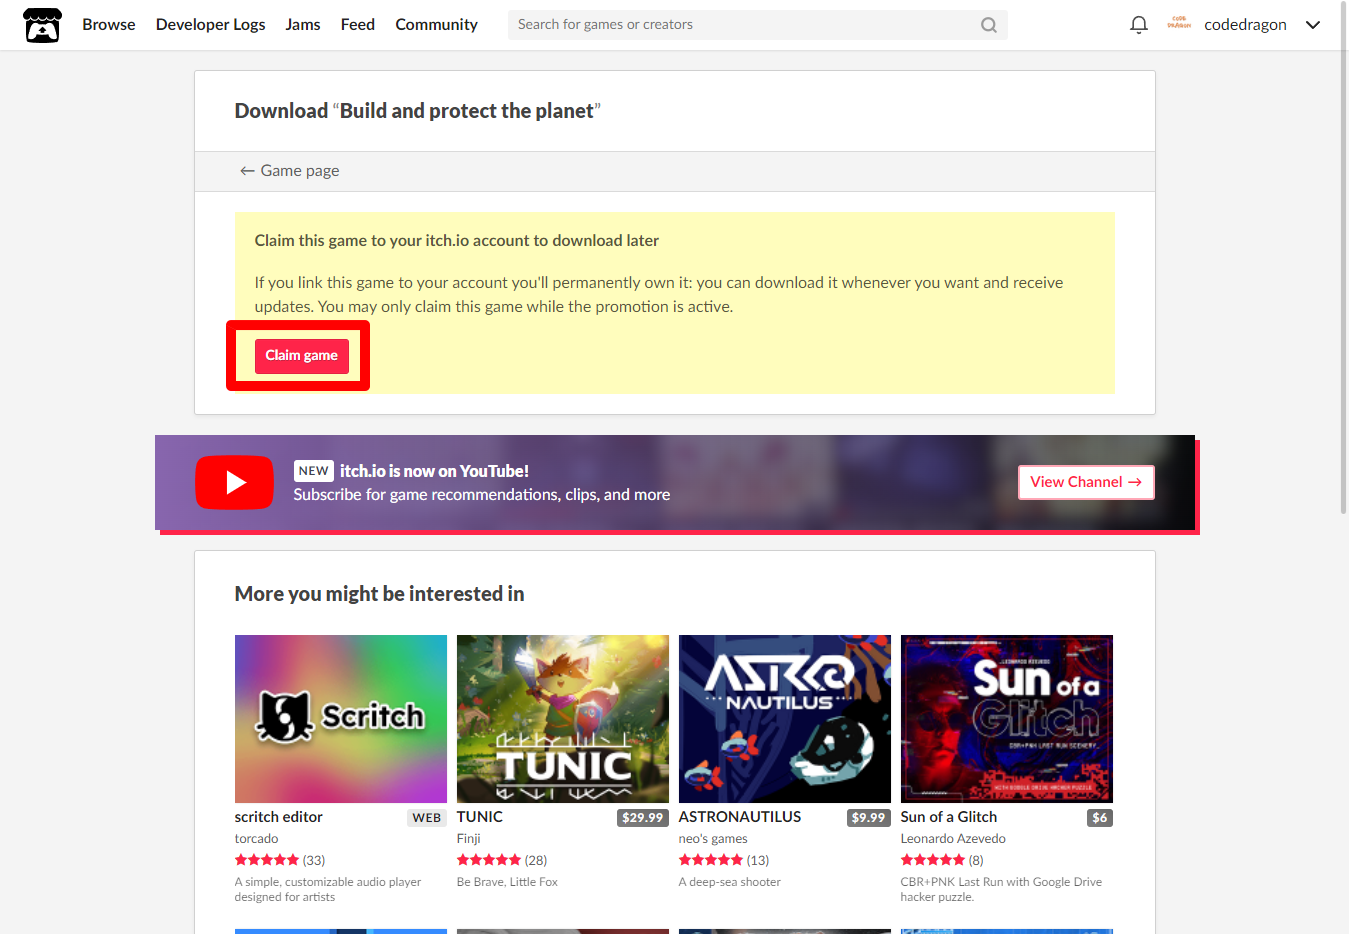Click Sun of a Glitch star rating (8)
The width and height of the screenshot is (1349, 934).
[x=942, y=860]
